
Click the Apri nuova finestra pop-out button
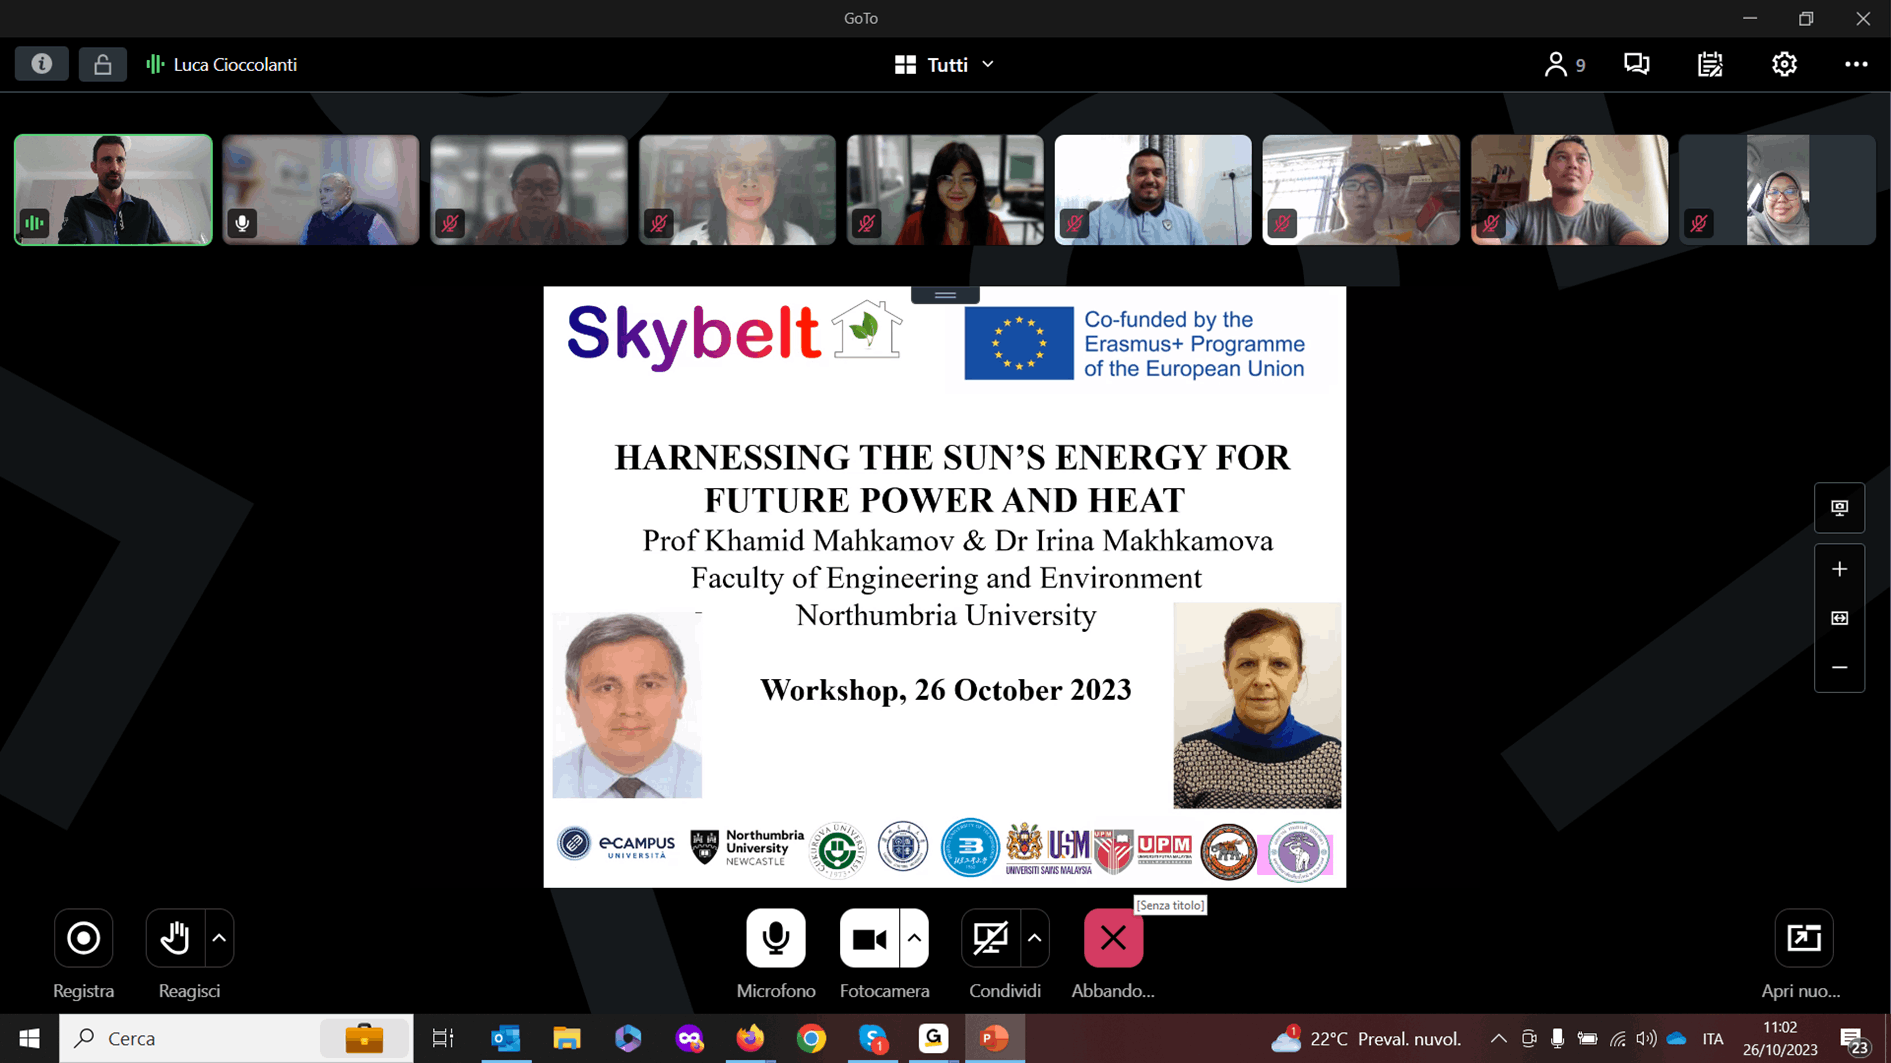1804,938
